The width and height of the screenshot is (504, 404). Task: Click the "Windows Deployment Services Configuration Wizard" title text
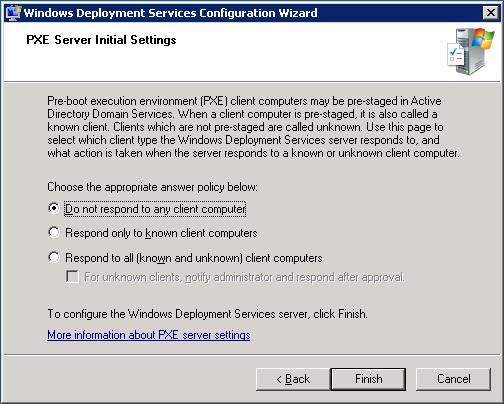[x=171, y=13]
